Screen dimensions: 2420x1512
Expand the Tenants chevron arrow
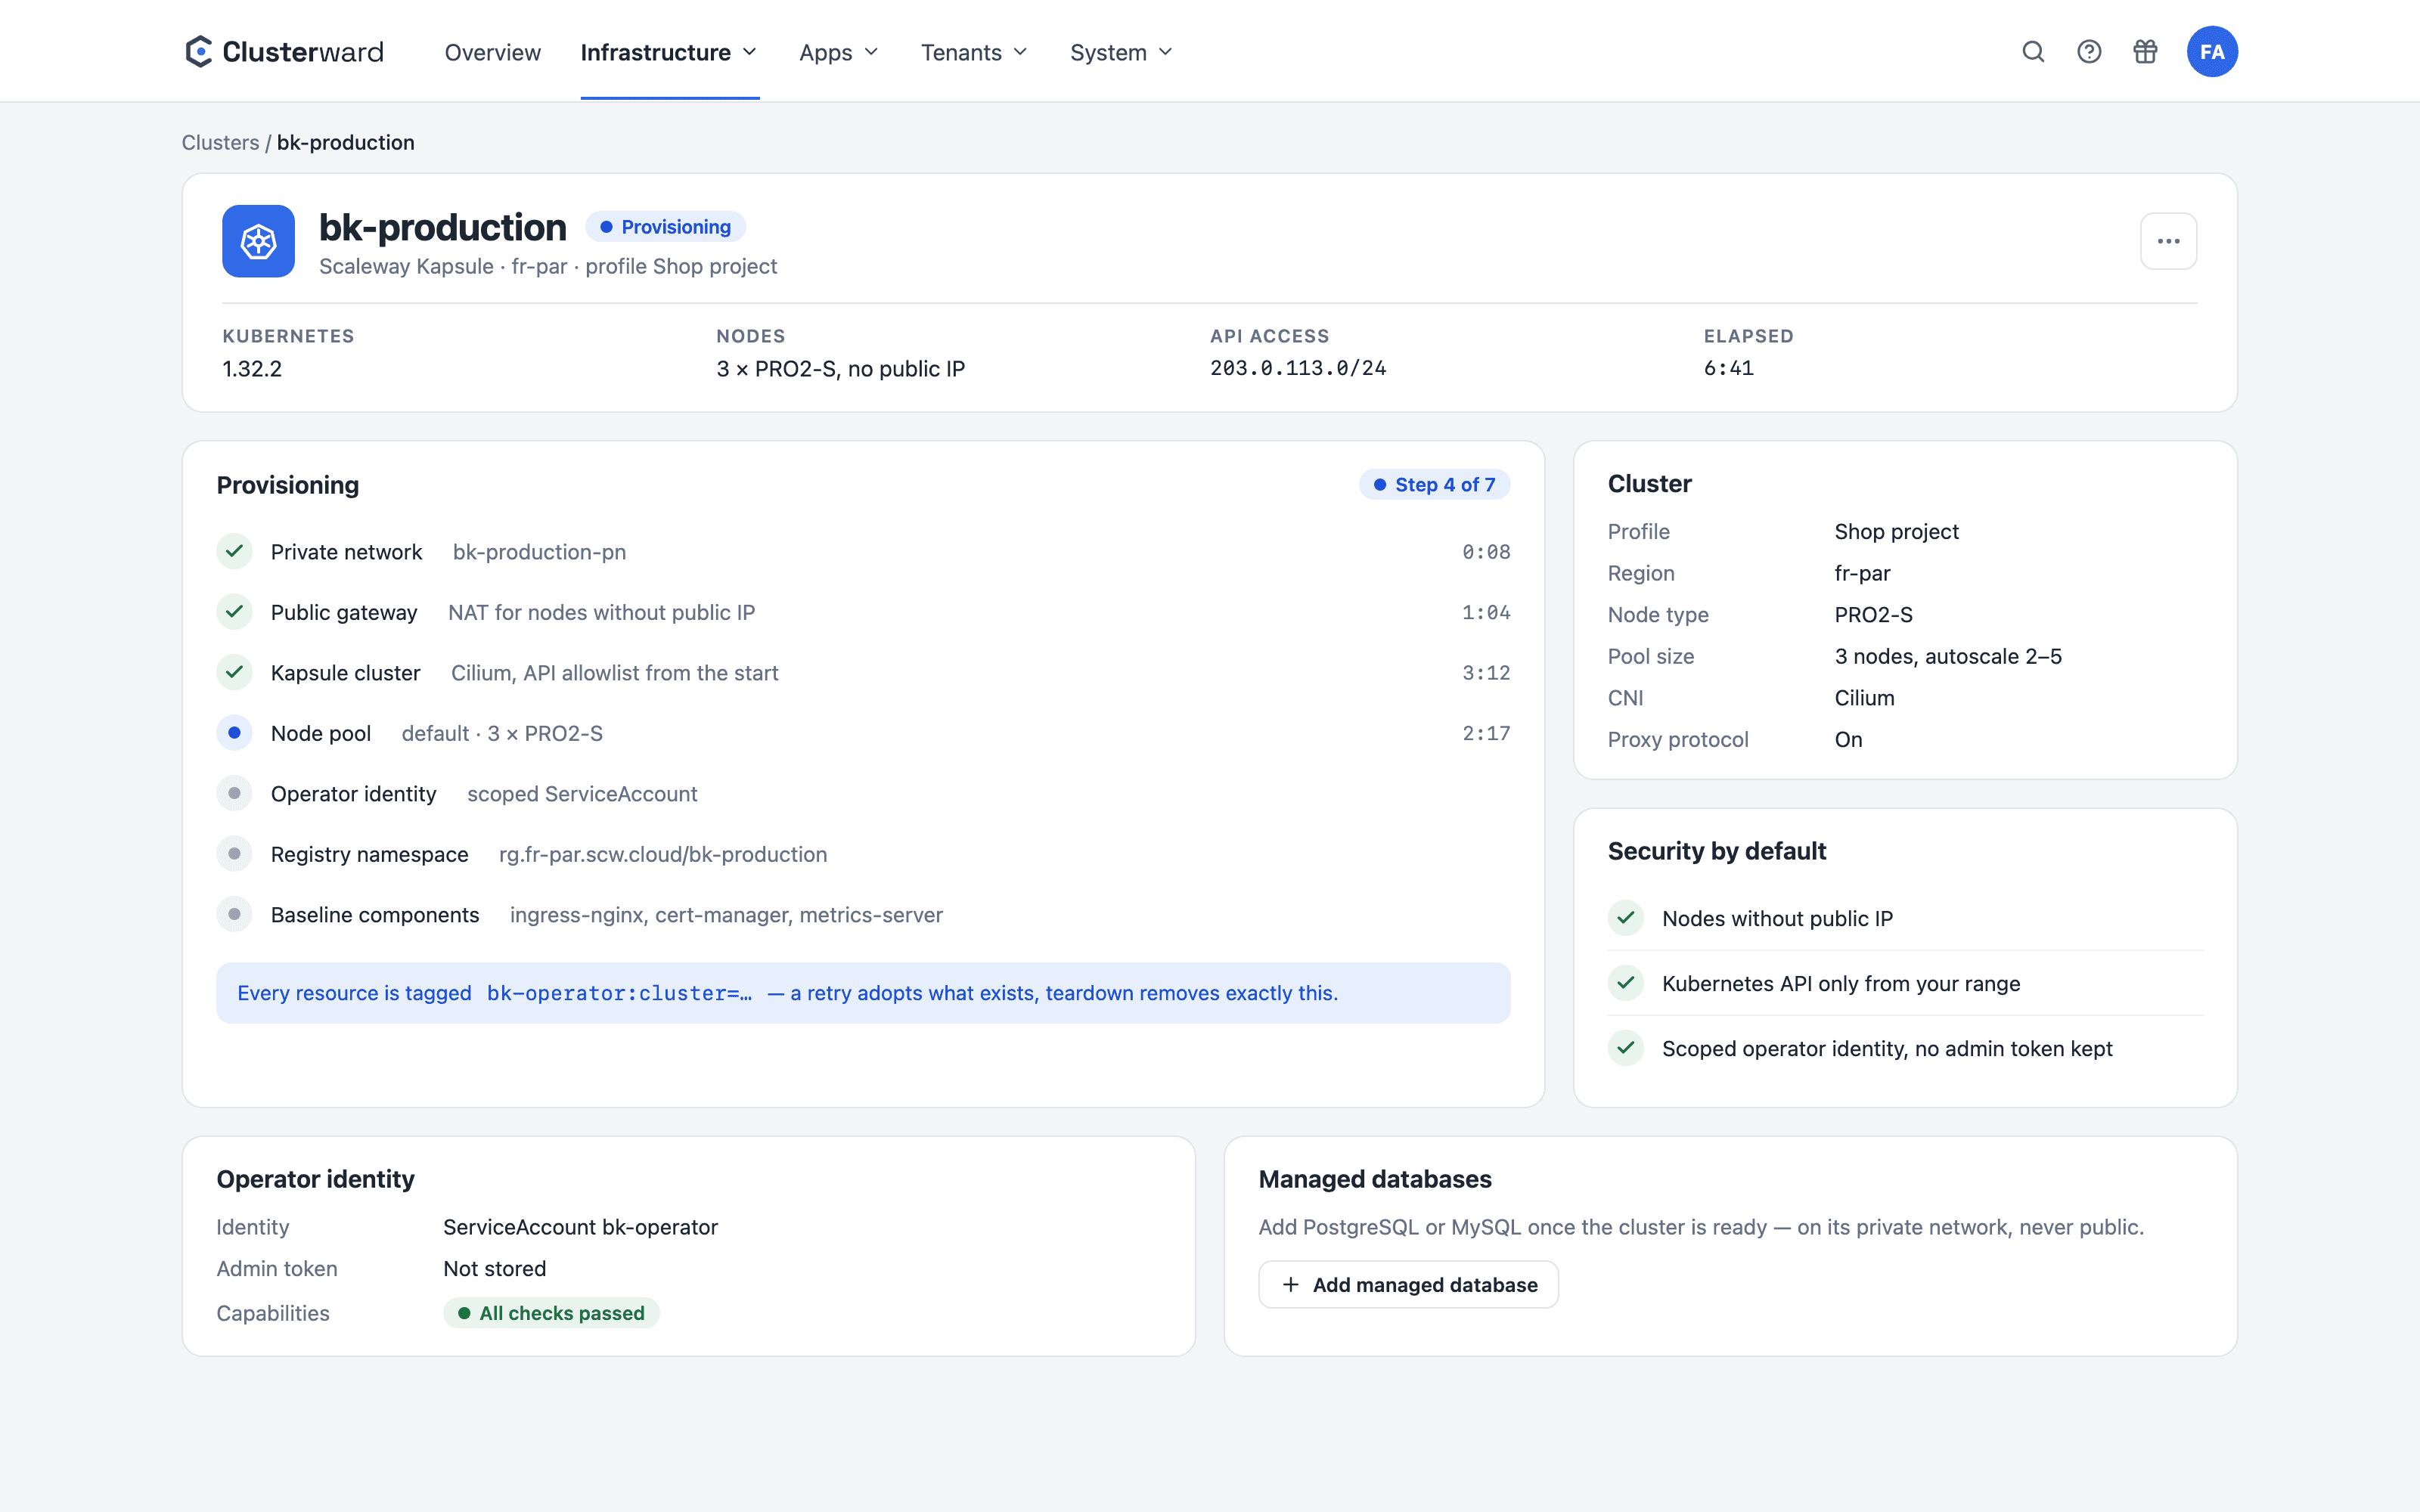1020,52
